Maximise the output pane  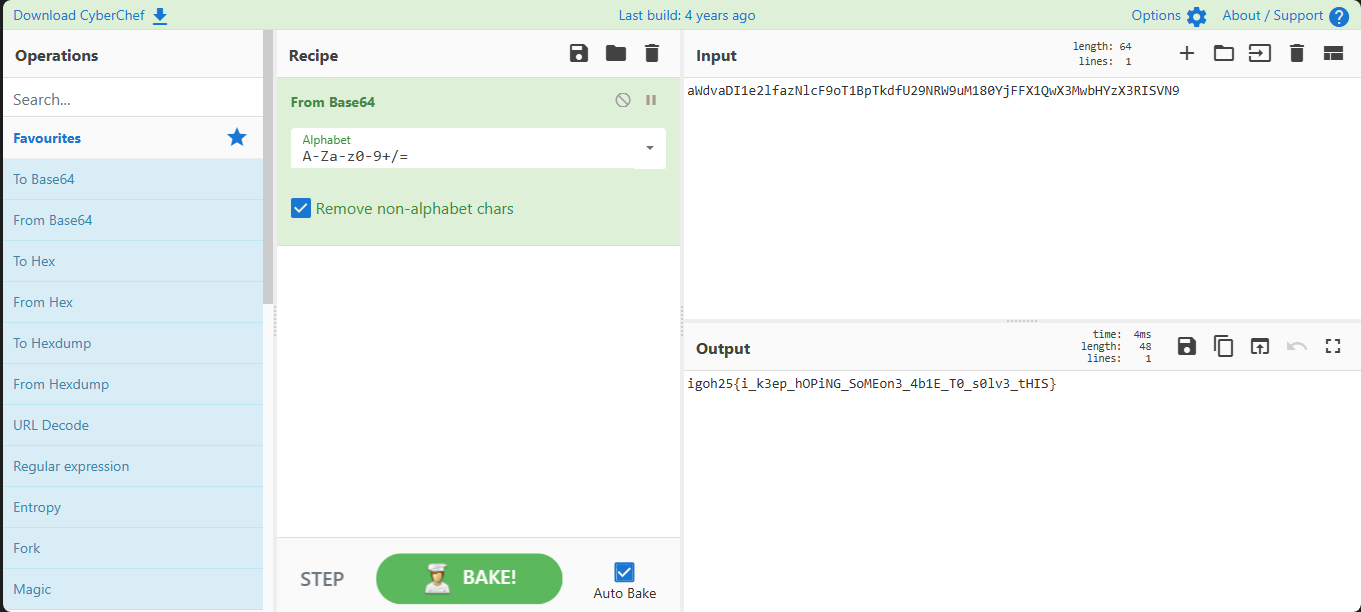pos(1332,347)
